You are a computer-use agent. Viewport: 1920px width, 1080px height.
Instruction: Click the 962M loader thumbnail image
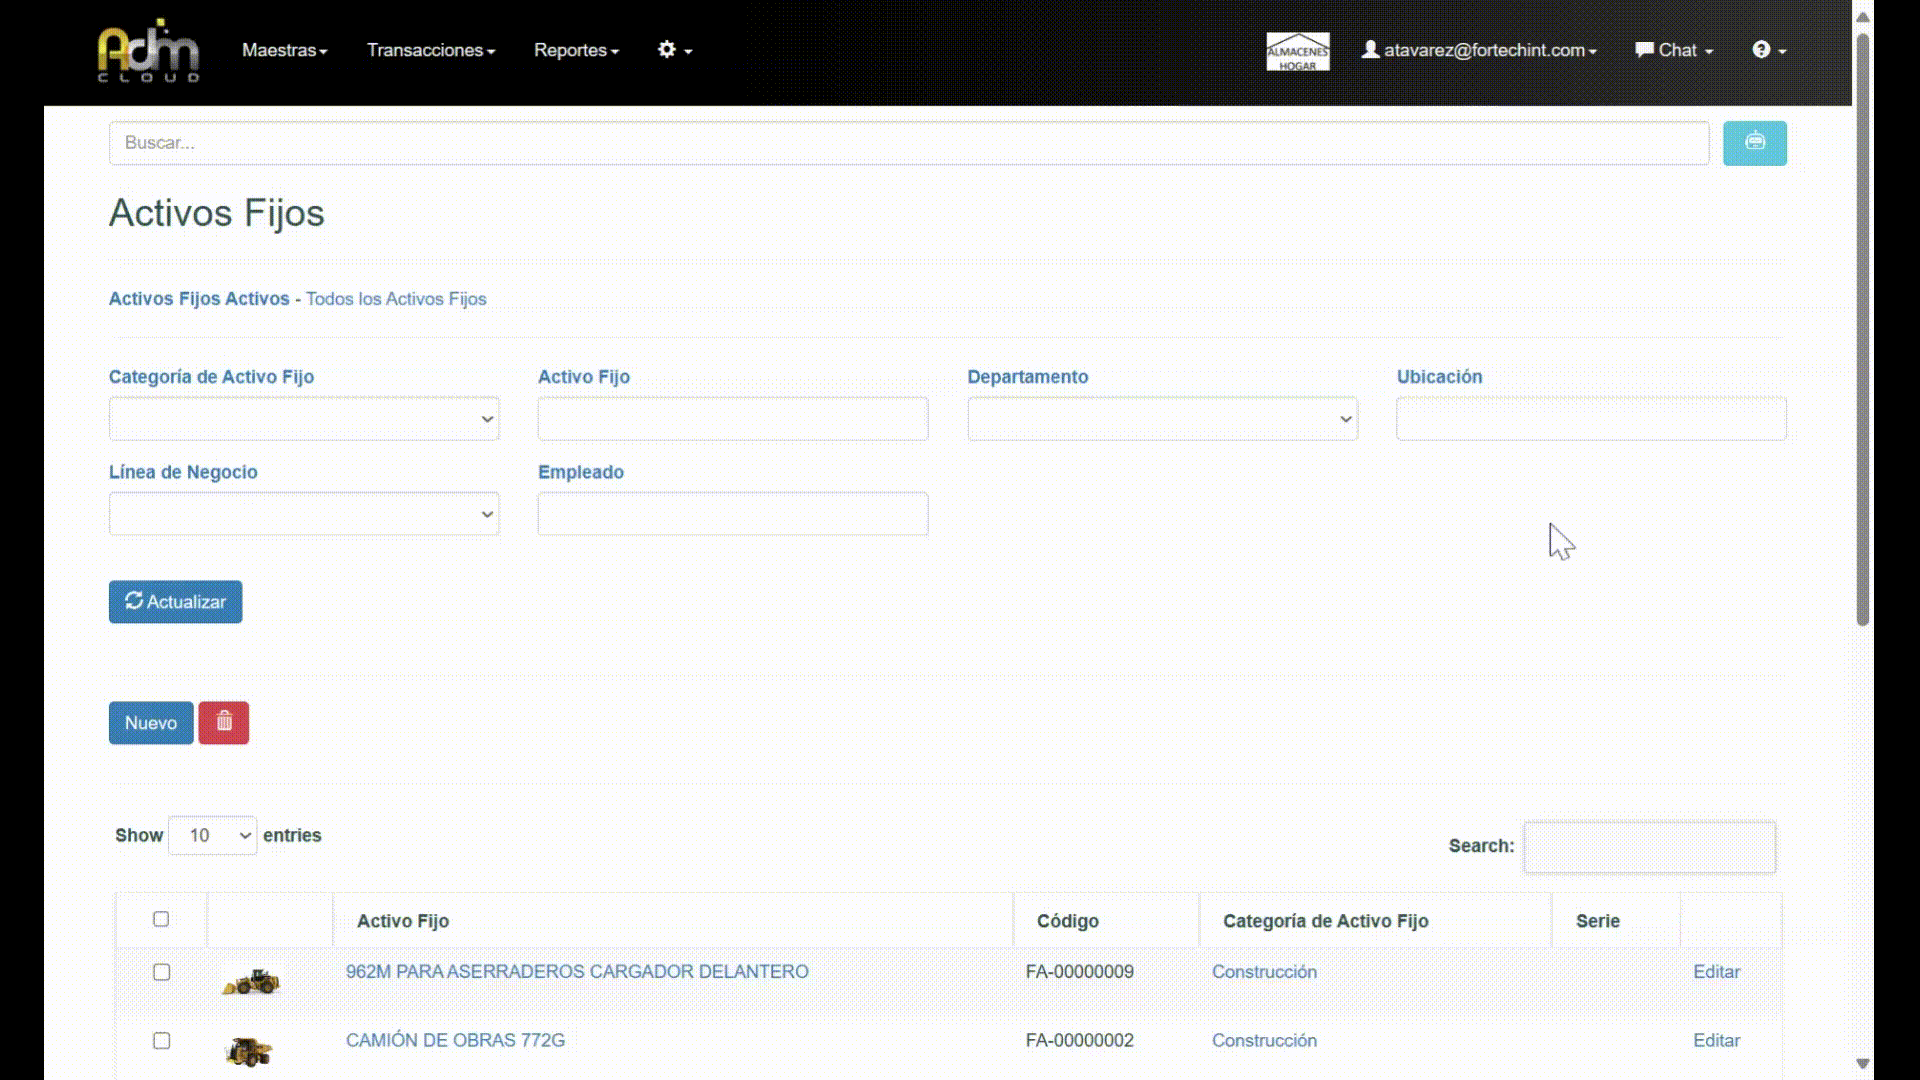click(250, 982)
